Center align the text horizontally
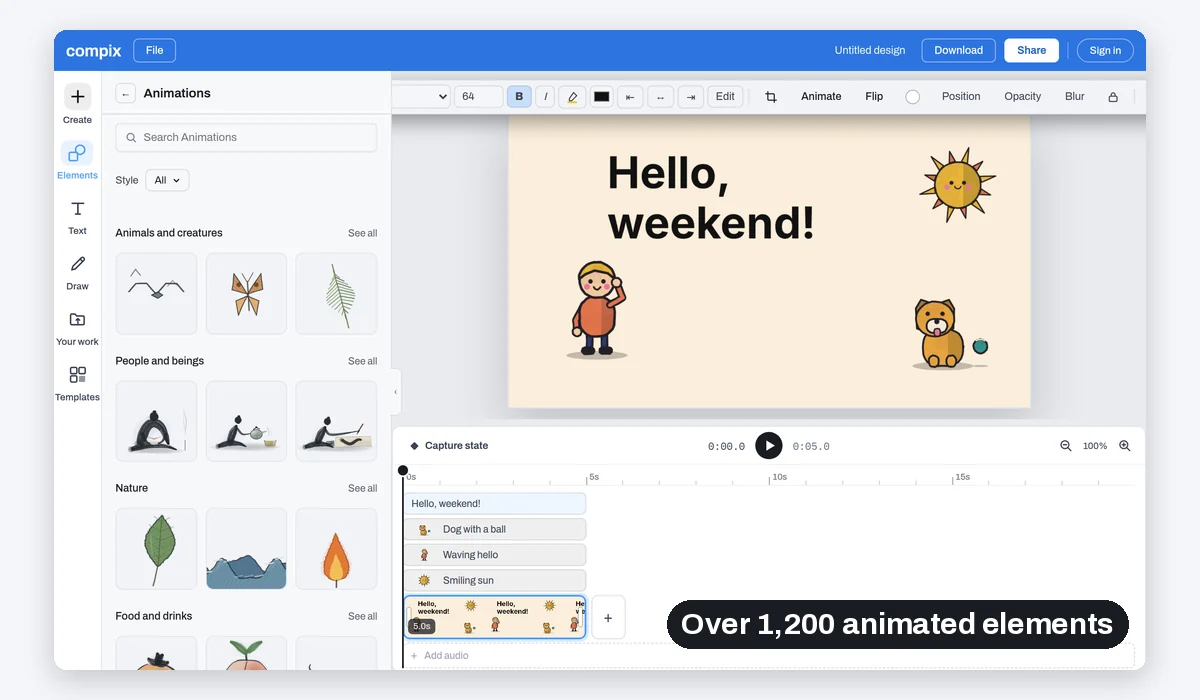Screen dimensions: 1200x700 (x=660, y=97)
